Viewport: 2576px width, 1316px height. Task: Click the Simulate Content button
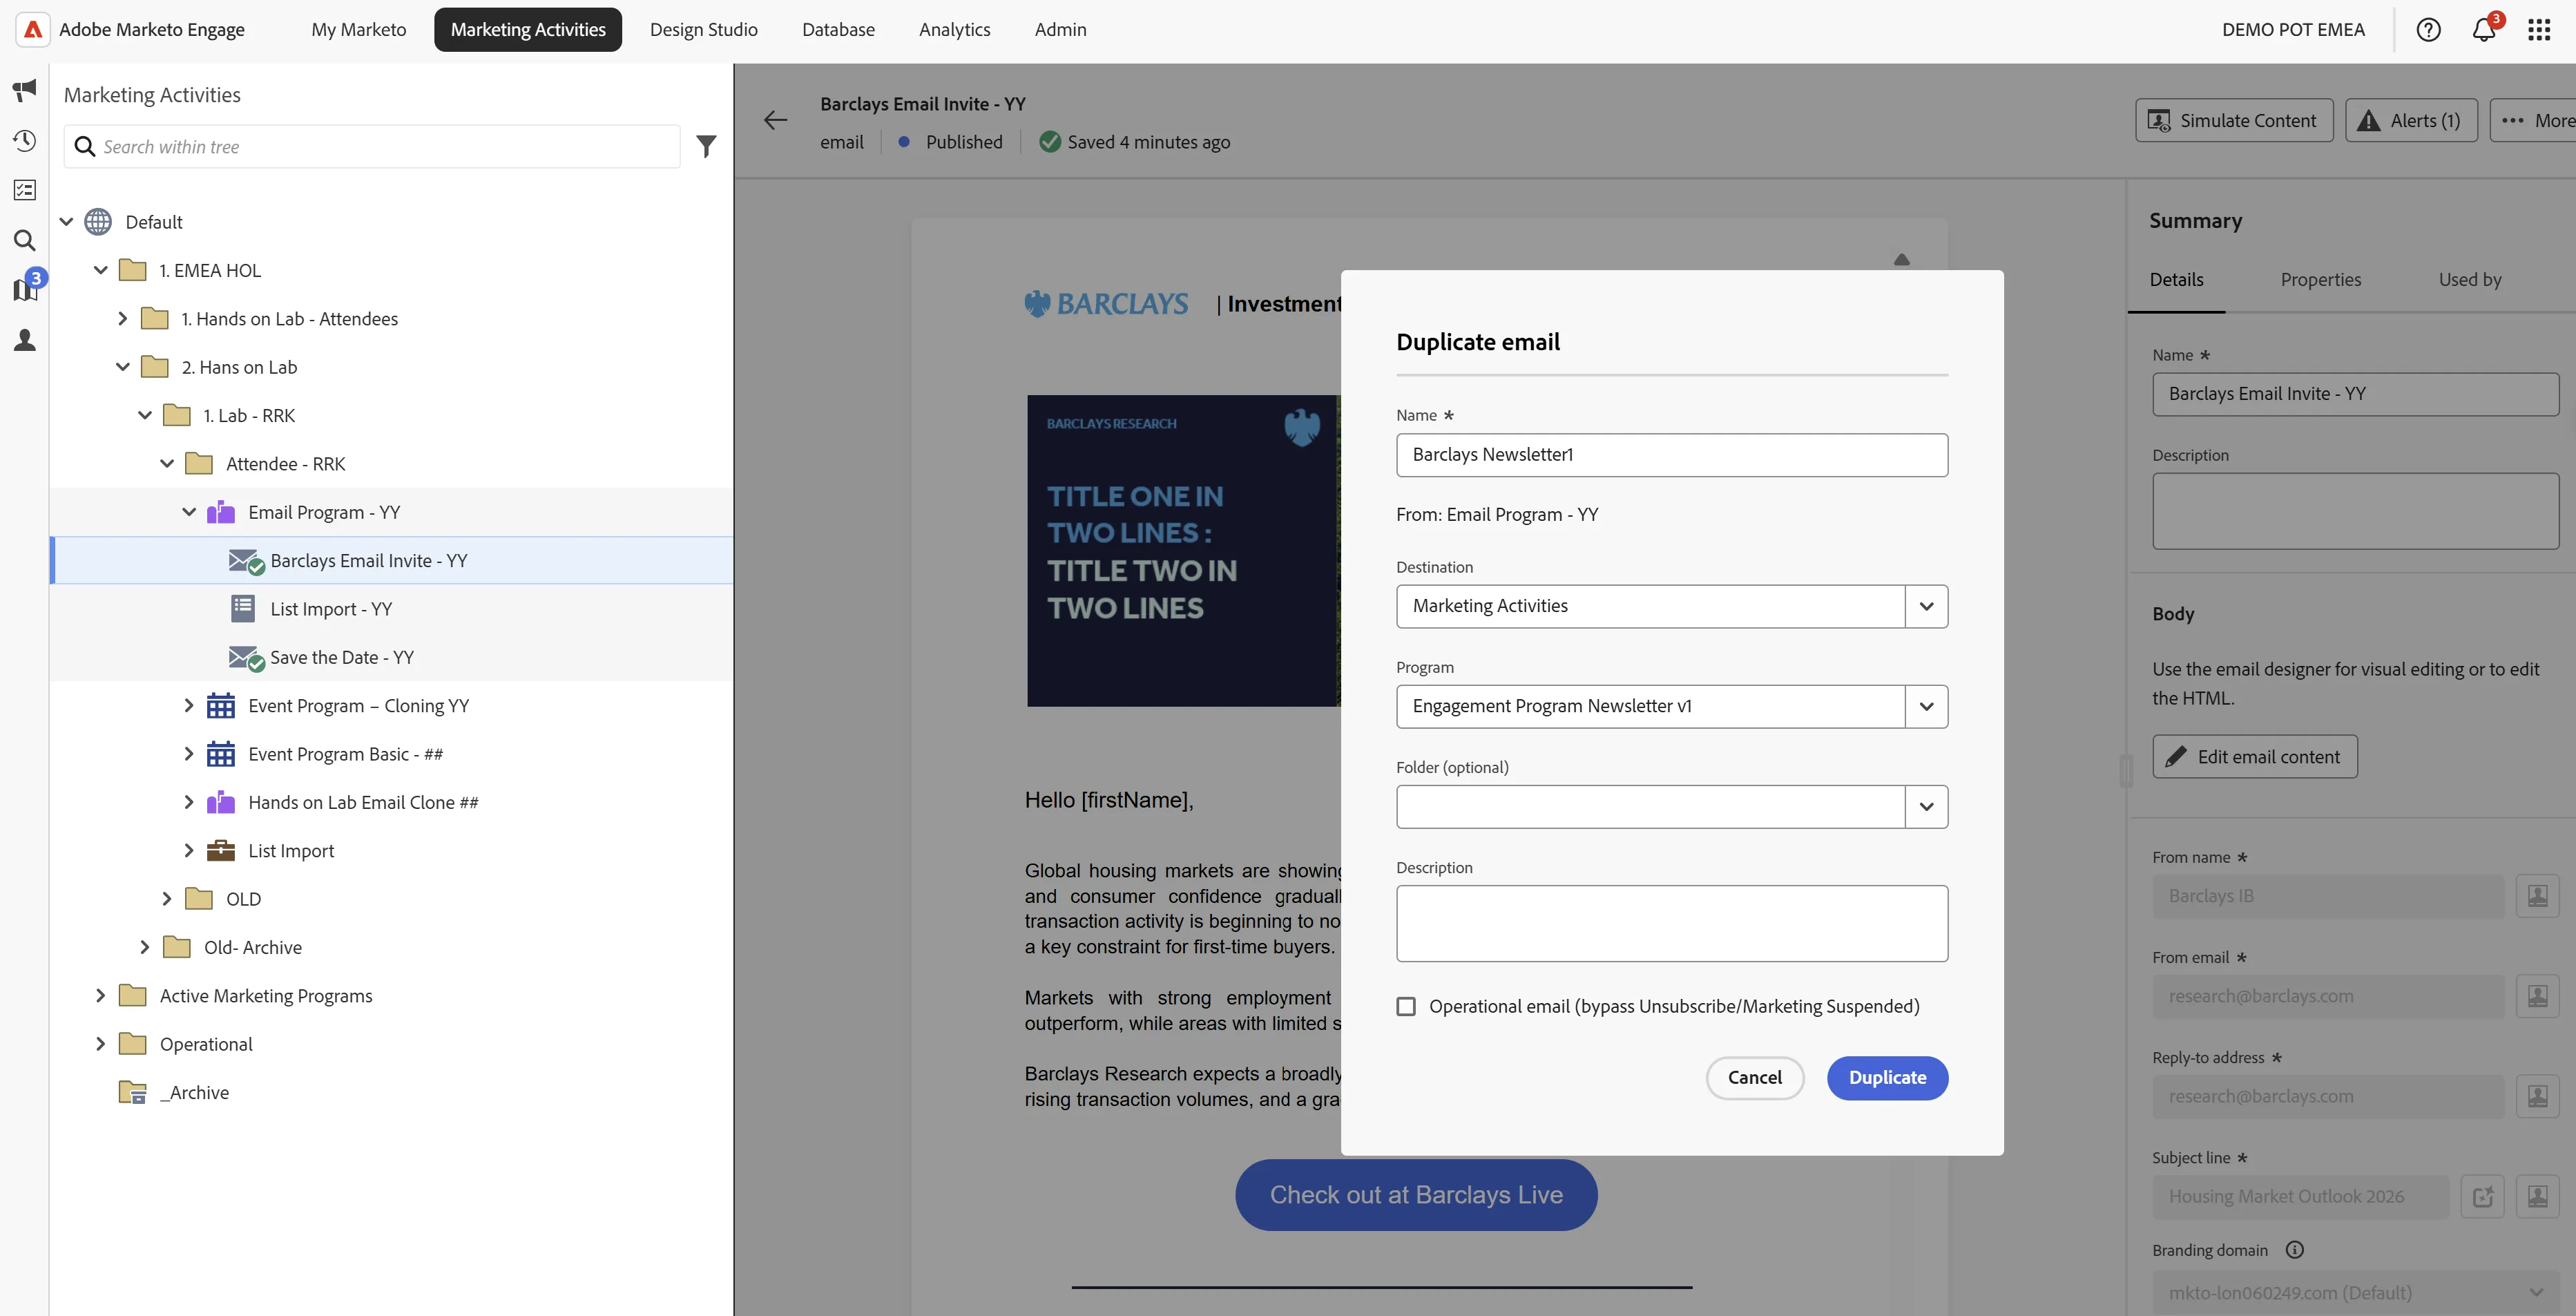pos(2234,121)
